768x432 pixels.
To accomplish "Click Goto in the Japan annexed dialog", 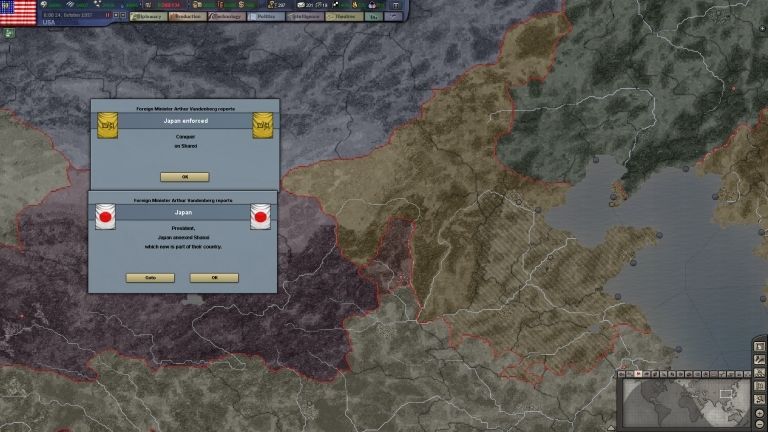I will (150, 278).
